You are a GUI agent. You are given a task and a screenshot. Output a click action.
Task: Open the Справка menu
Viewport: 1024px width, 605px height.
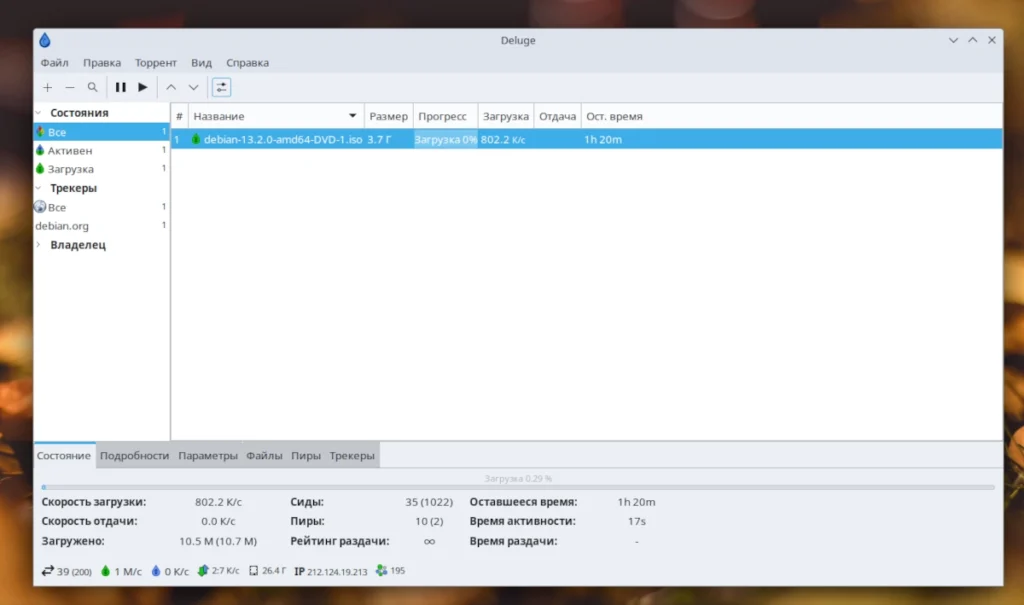248,63
